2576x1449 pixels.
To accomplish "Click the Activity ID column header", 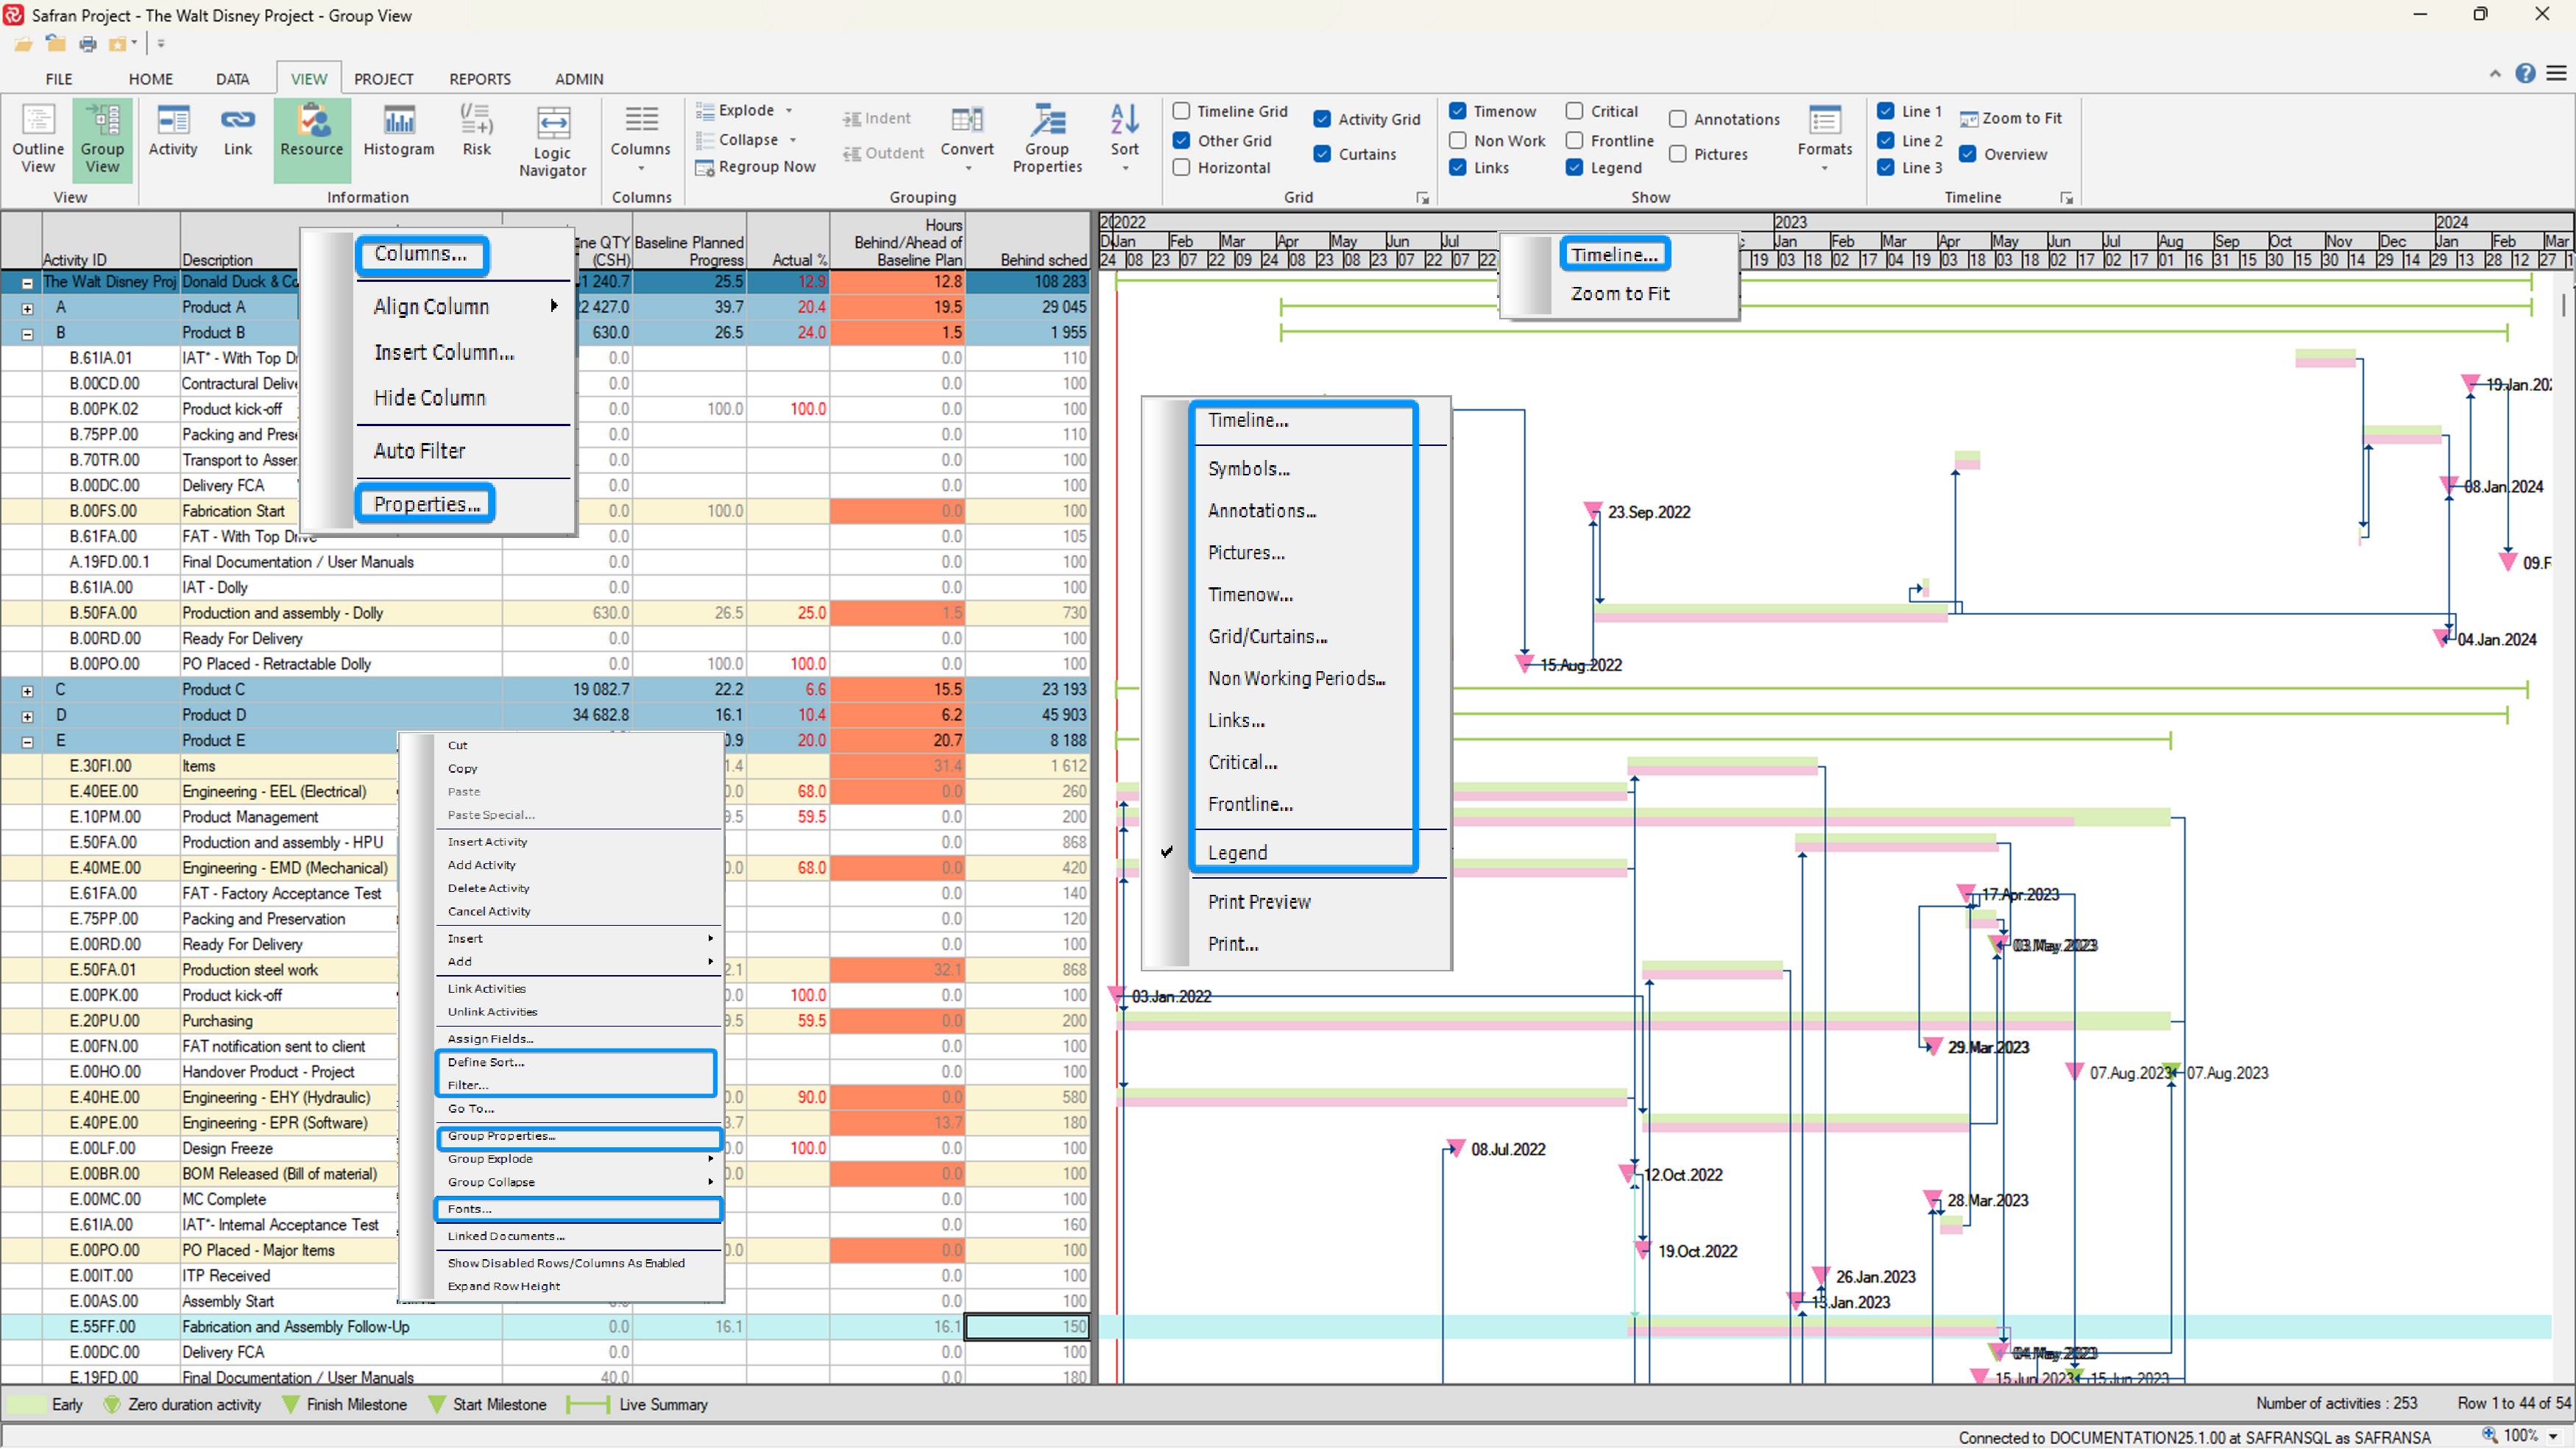I will 110,241.
